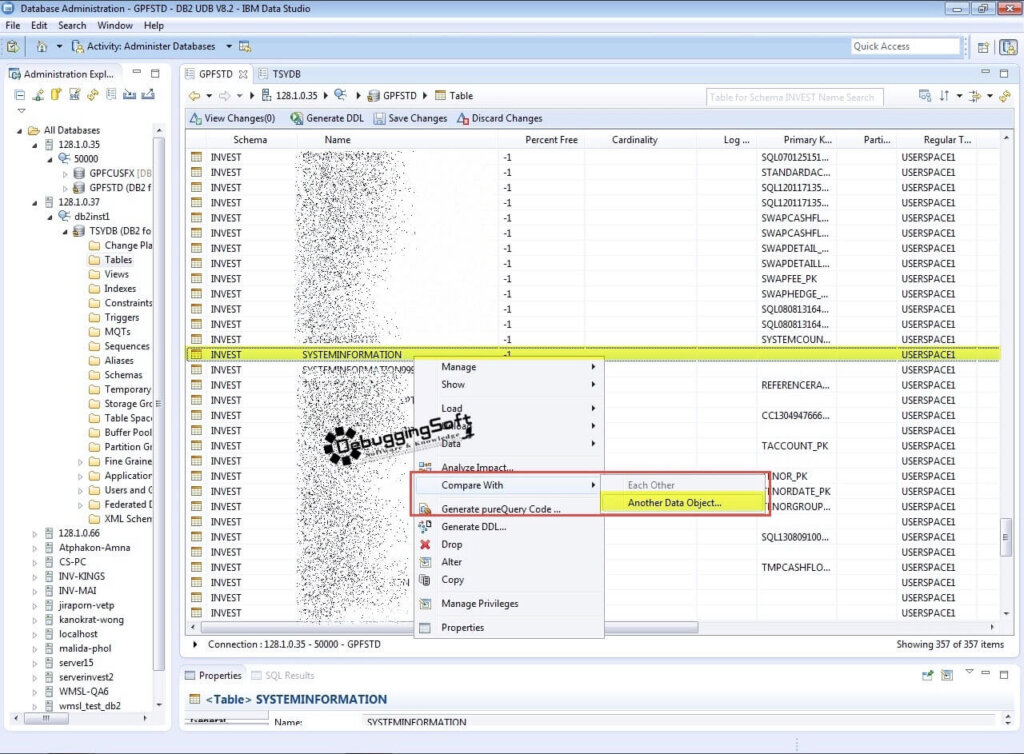Viewport: 1024px width, 754px height.
Task: Click the export icon in Administration Explorer toolbar
Action: 148,95
